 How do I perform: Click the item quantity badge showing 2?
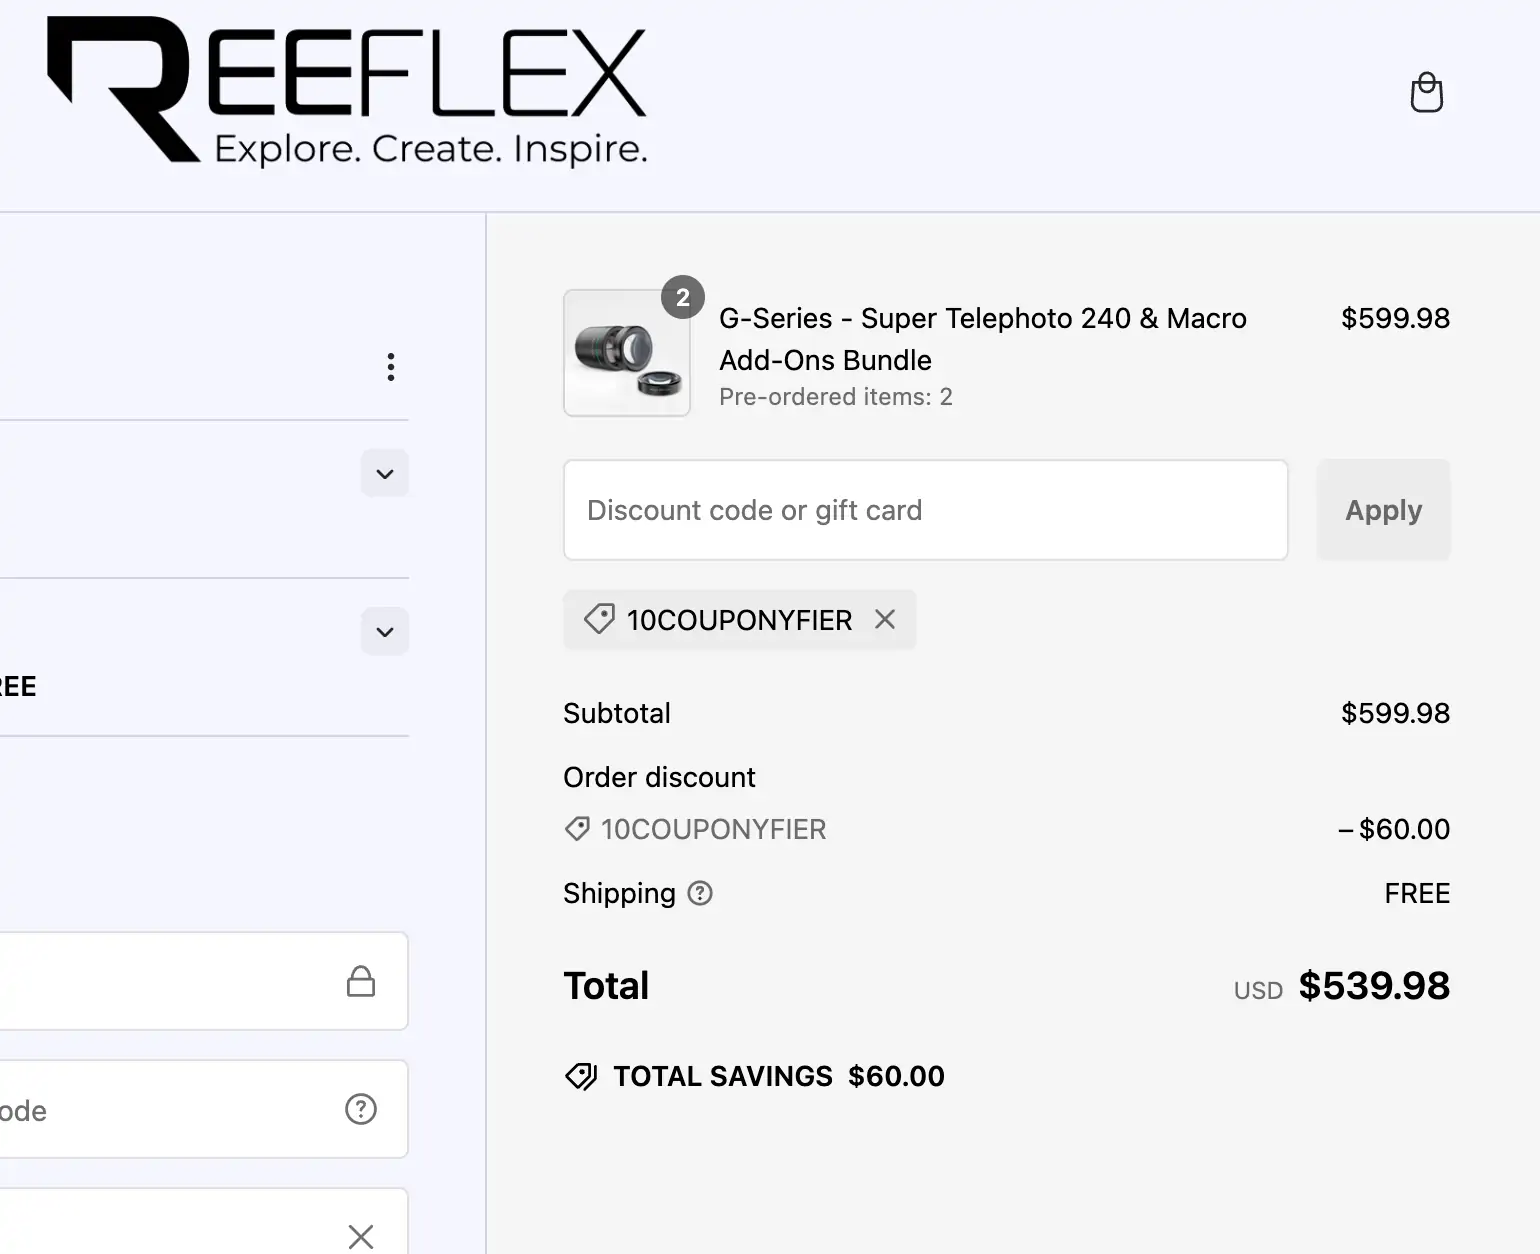click(682, 296)
